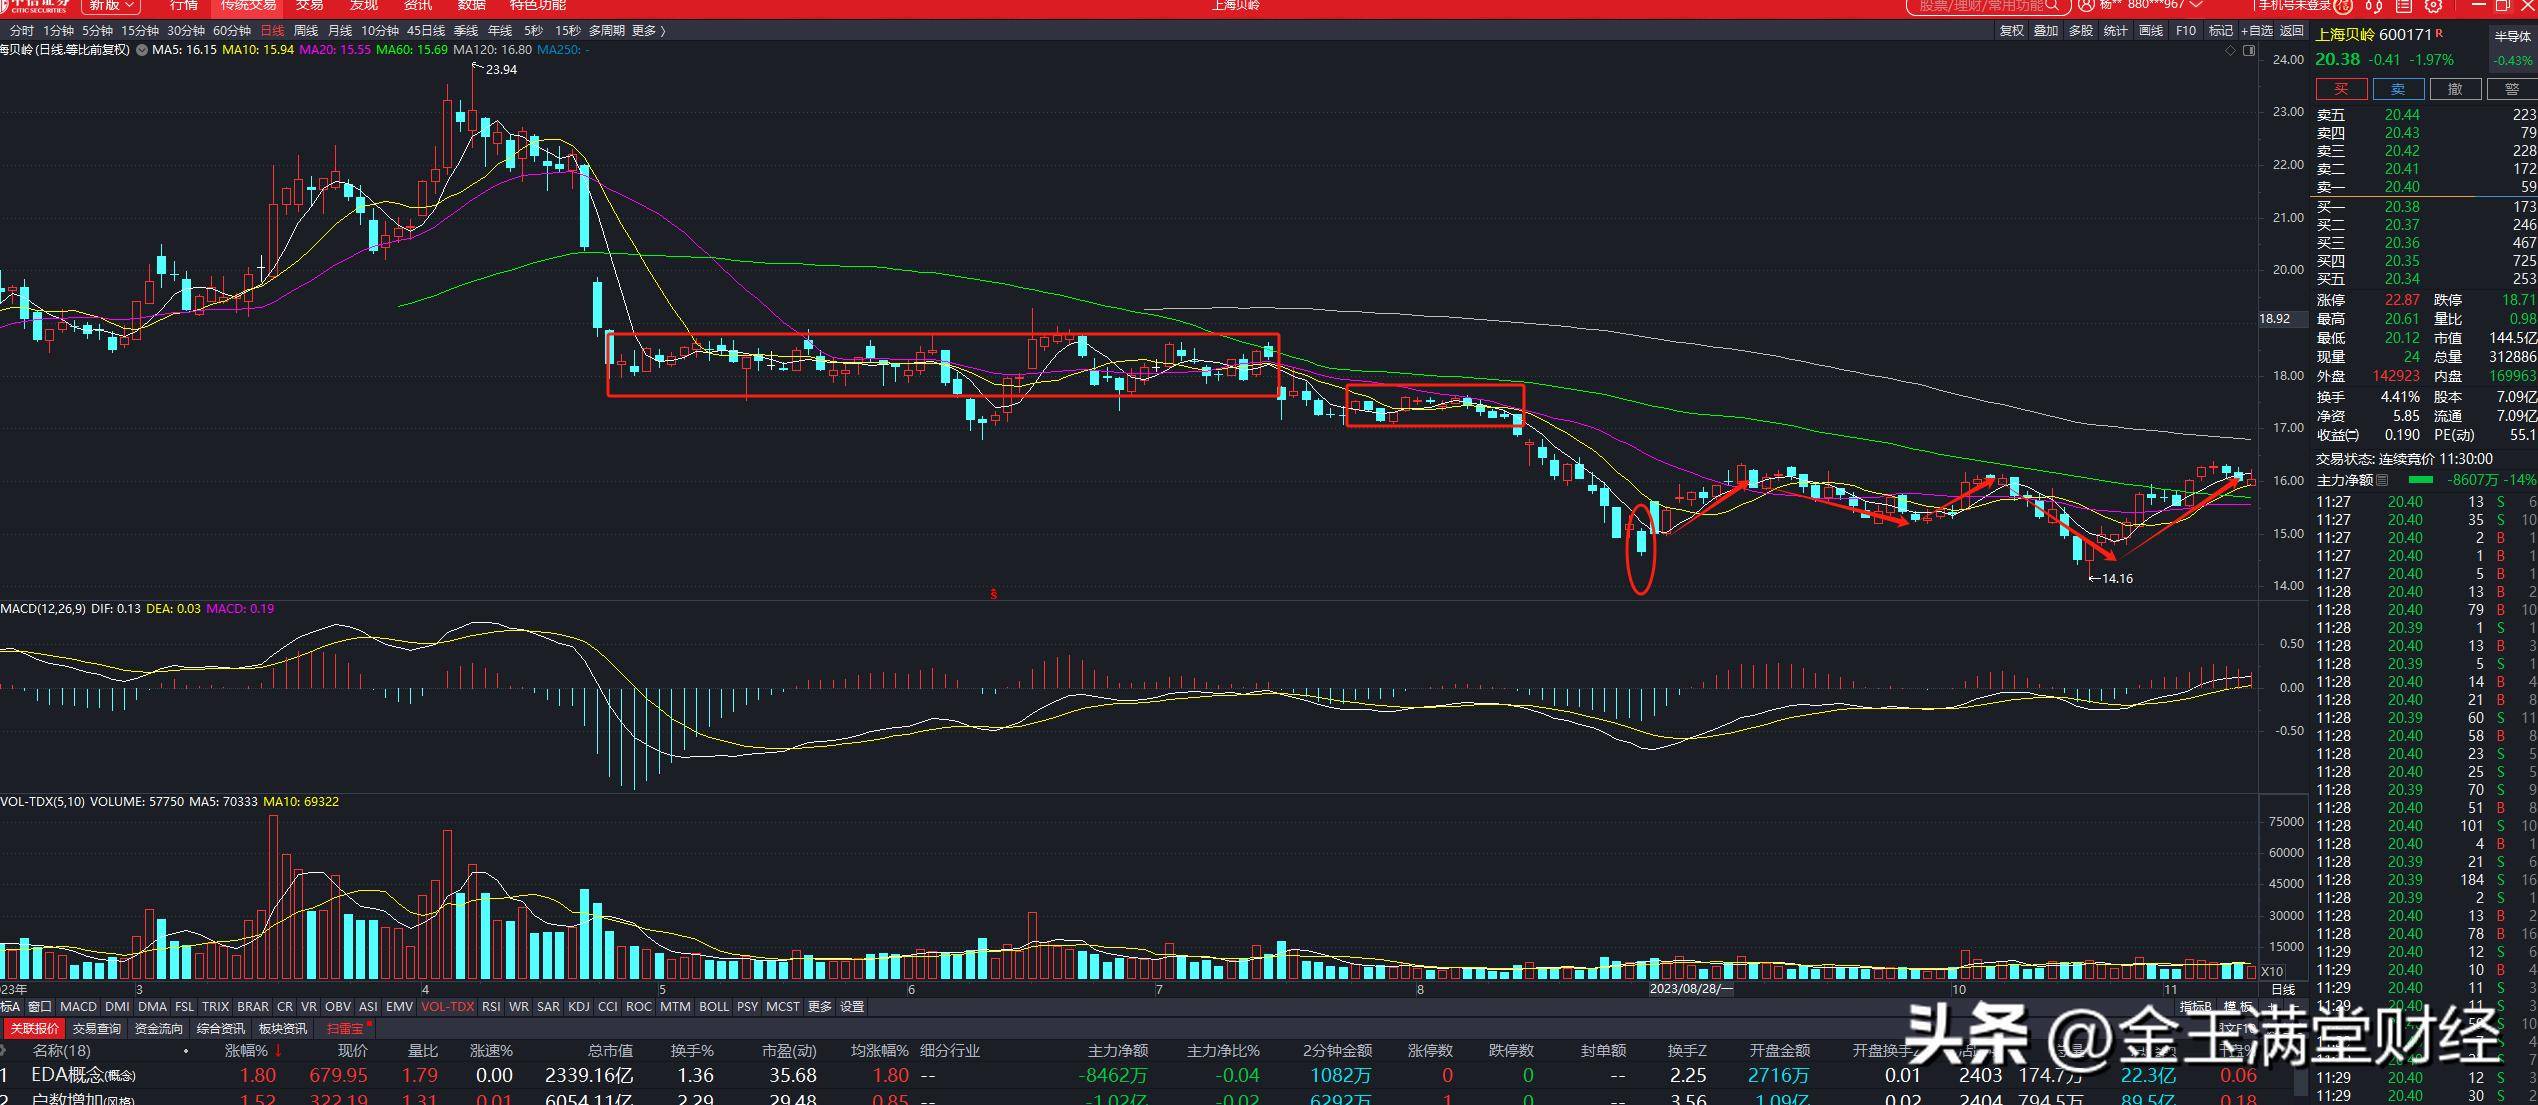
Task: Open F10 company info
Action: pyautogui.click(x=2186, y=31)
